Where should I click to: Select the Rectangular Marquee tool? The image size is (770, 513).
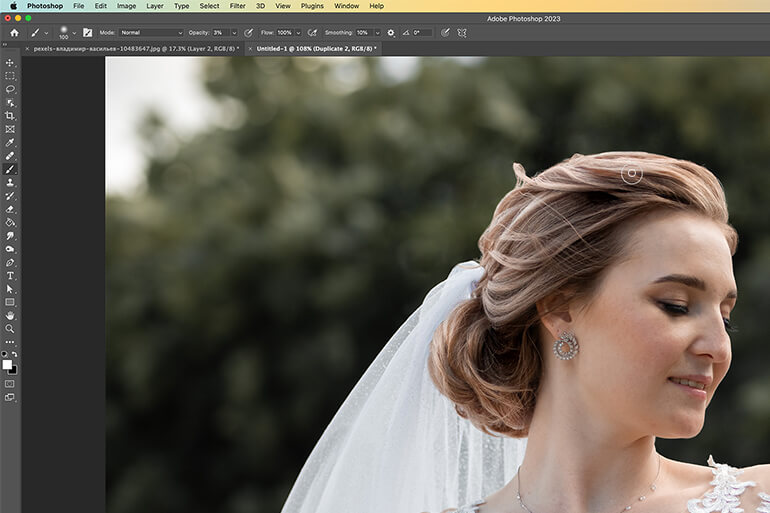coord(10,76)
